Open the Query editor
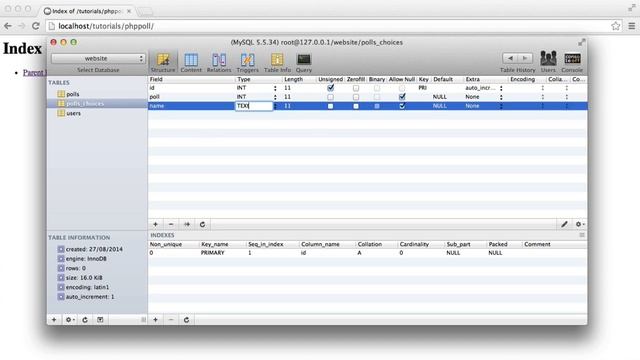Image resolution: width=640 pixels, height=360 pixels. coord(304,63)
